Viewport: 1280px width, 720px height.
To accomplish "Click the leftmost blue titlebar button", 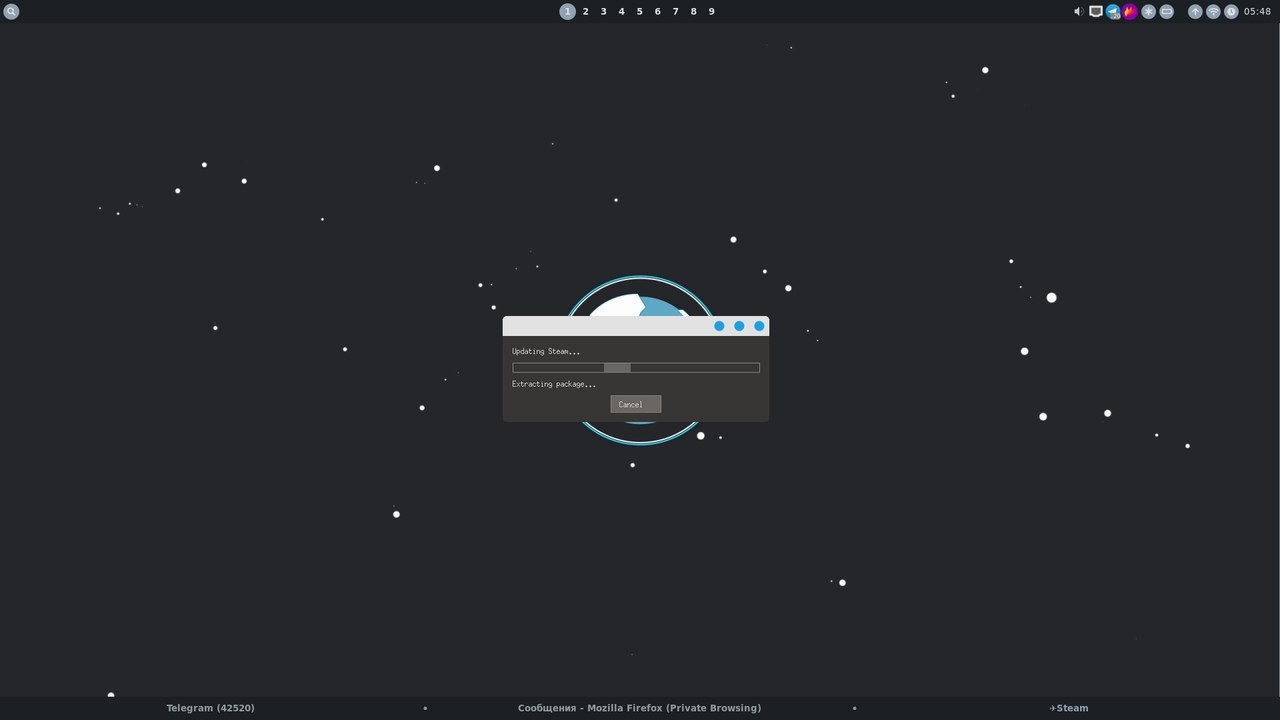I will [719, 326].
